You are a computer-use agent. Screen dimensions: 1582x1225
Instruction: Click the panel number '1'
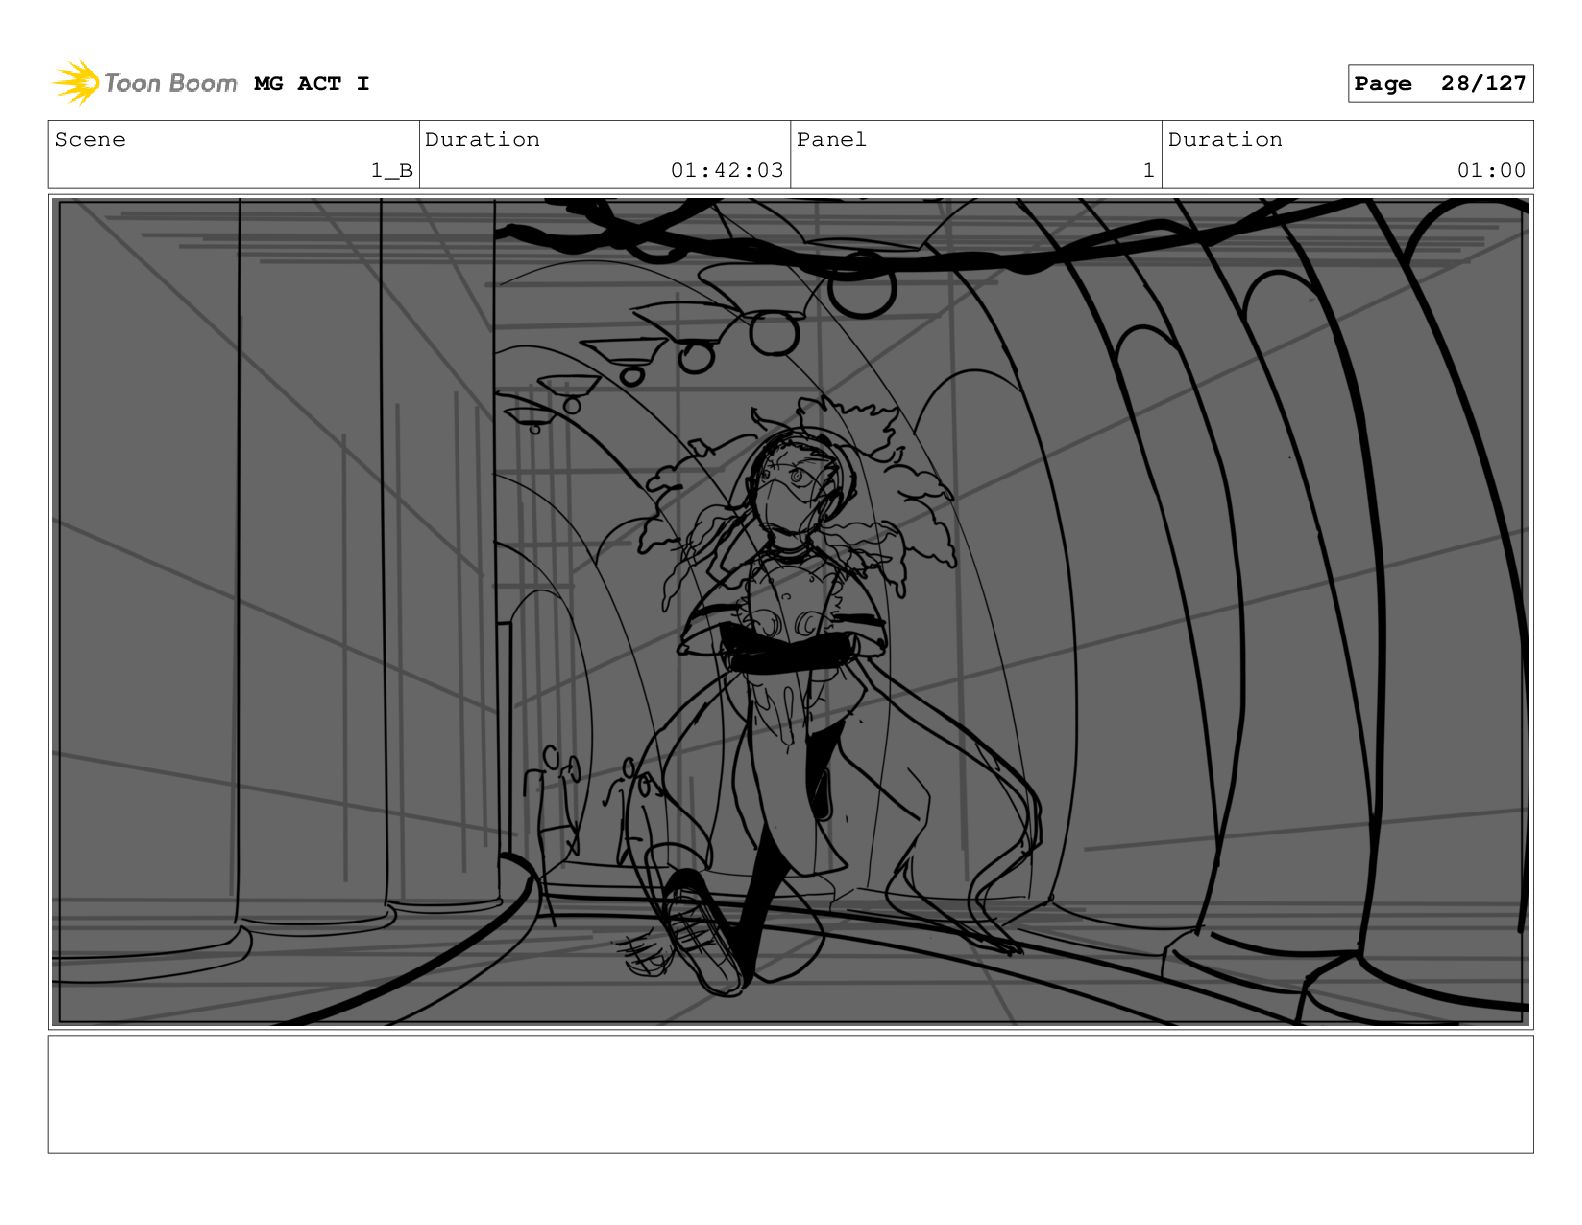point(1149,171)
